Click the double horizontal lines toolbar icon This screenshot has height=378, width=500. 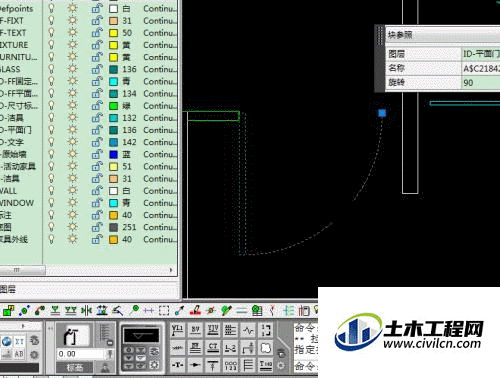tap(241, 311)
